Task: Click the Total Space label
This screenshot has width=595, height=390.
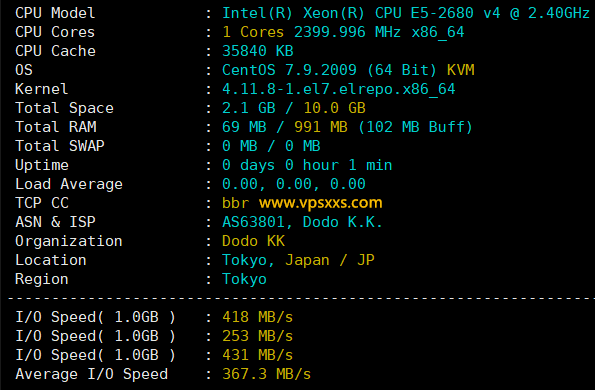Action: (65, 108)
